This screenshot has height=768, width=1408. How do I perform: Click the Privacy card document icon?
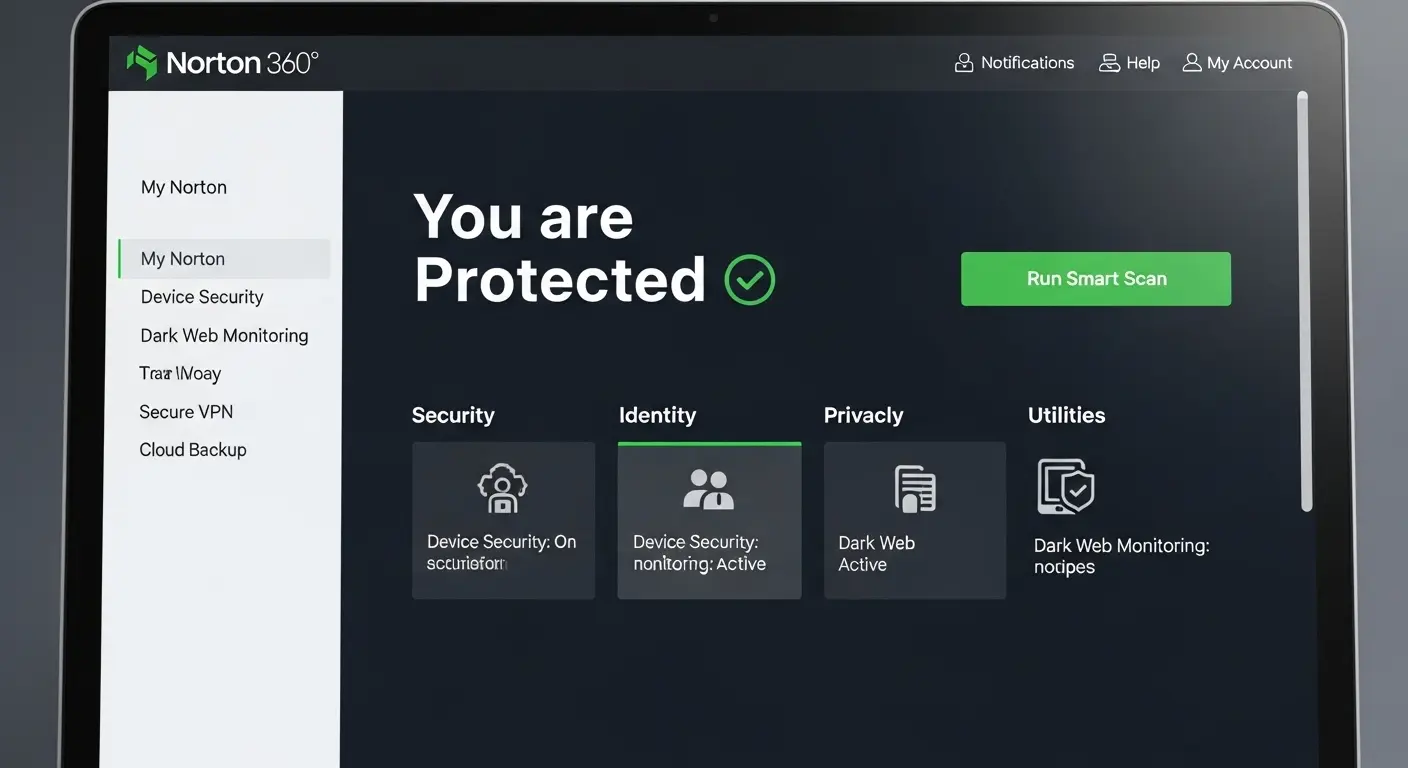point(914,489)
